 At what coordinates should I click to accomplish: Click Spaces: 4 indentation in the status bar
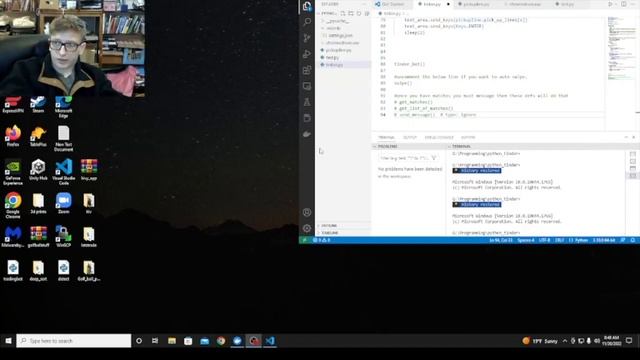tap(526, 240)
